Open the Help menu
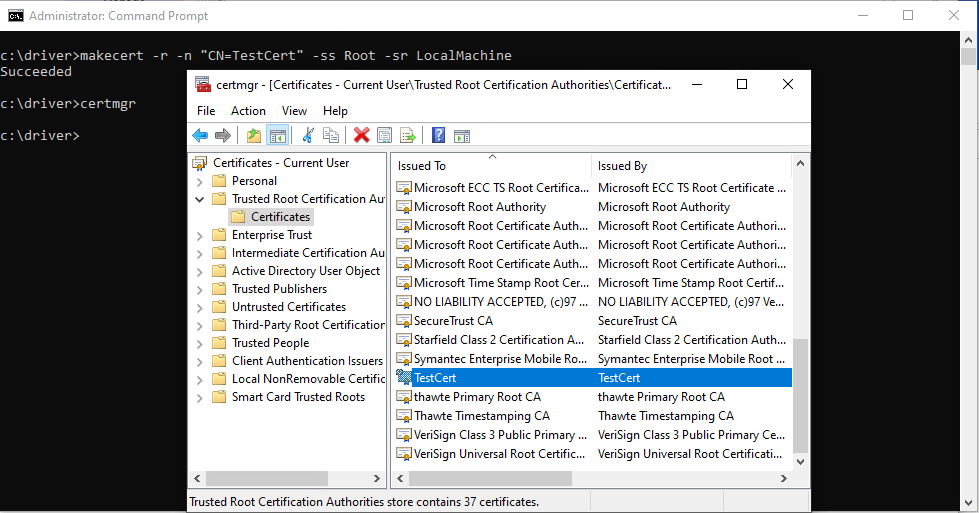Image resolution: width=979 pixels, height=513 pixels. tap(335, 110)
